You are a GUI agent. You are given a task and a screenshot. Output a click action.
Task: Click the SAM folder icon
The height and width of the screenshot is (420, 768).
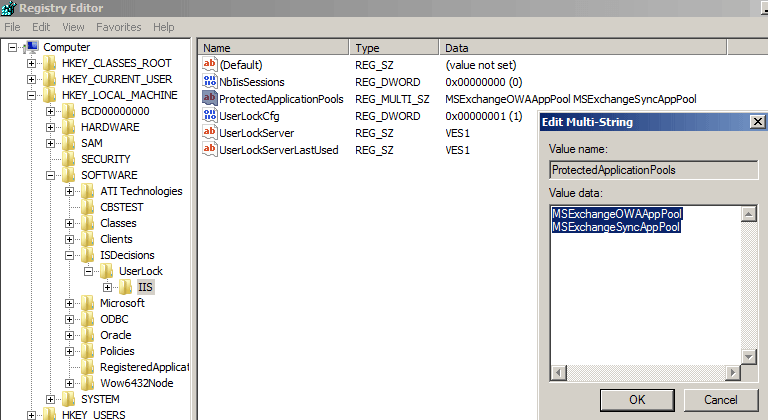[x=69, y=143]
